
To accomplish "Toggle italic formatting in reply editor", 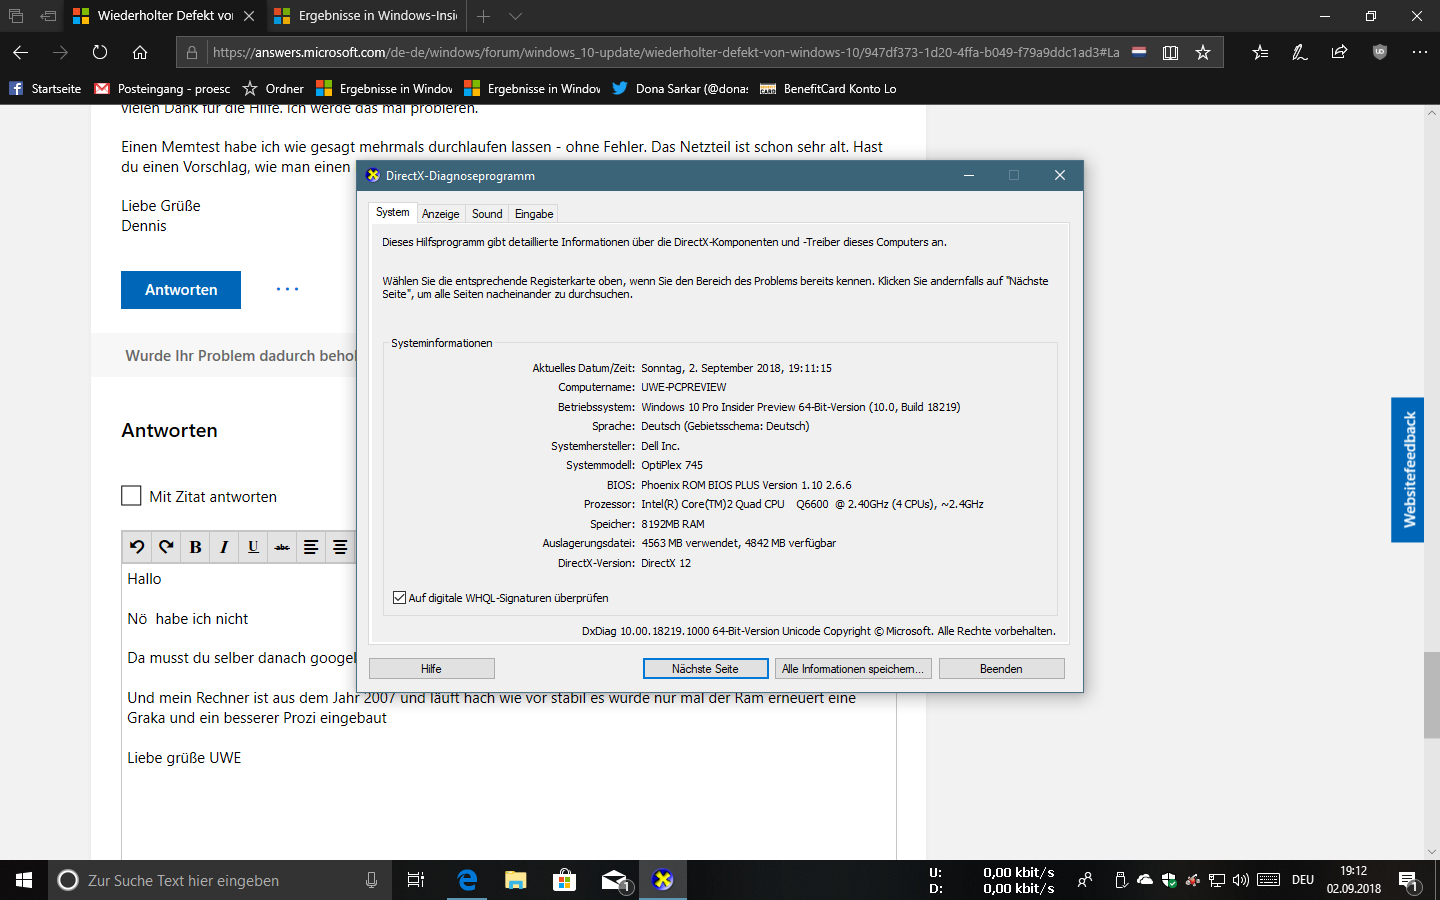I will [x=224, y=547].
